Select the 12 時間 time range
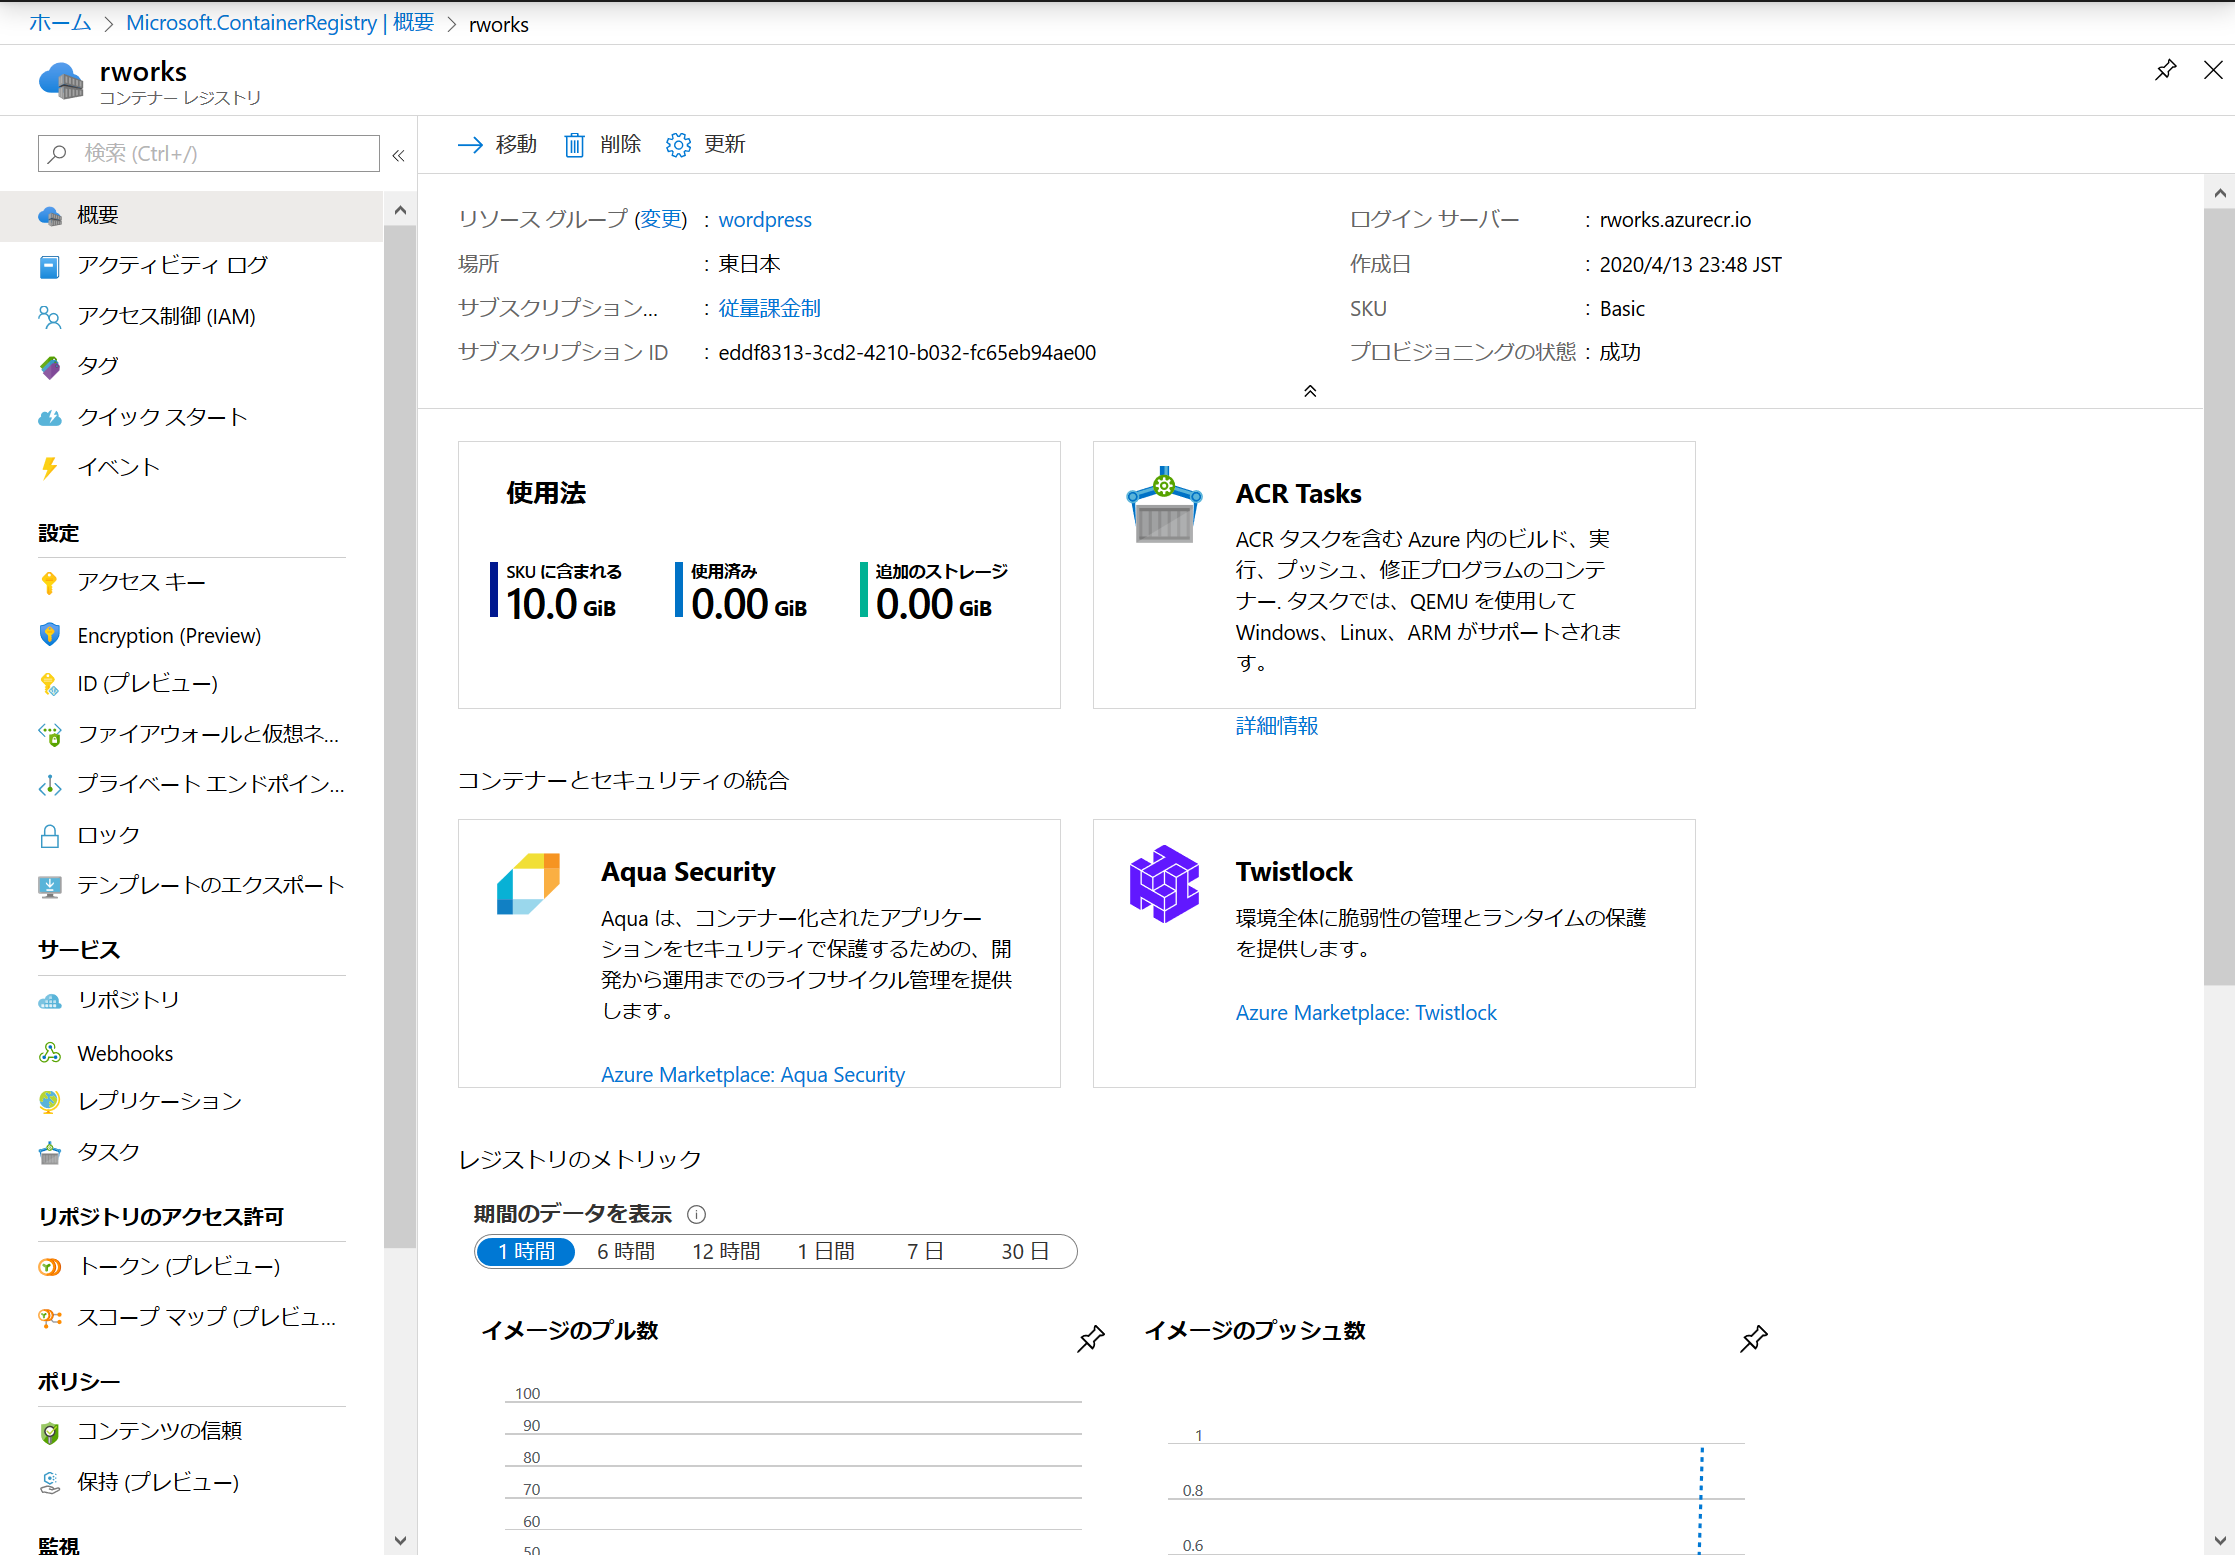The height and width of the screenshot is (1555, 2235). pos(726,1252)
